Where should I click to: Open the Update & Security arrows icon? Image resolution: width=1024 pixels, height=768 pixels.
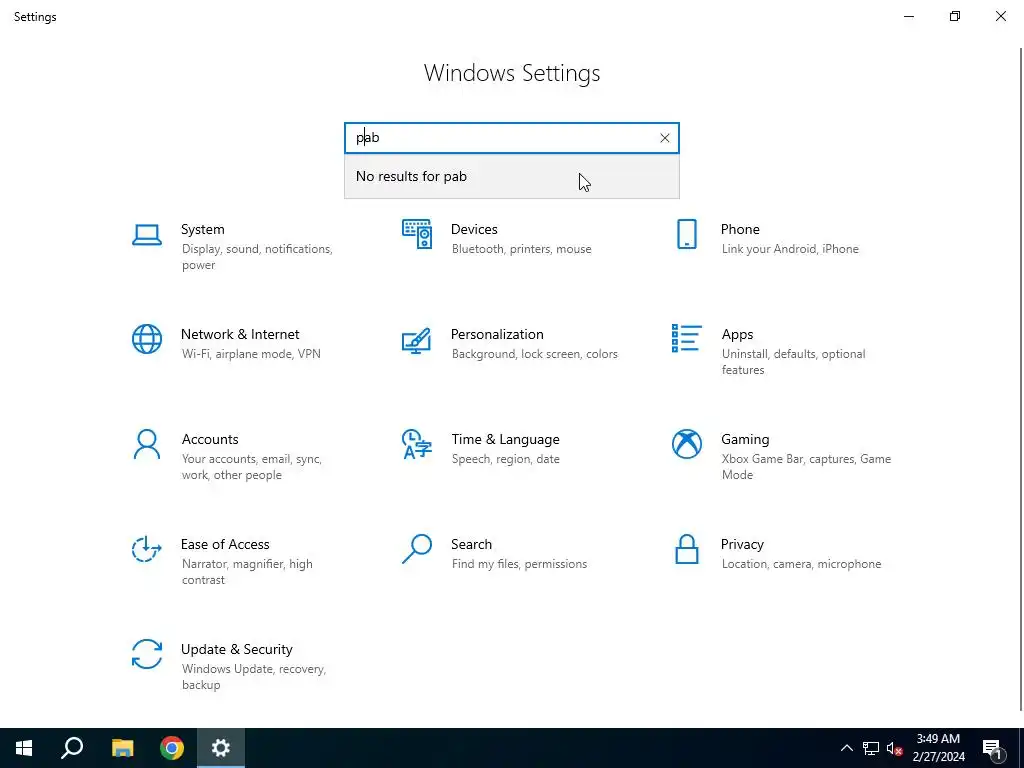click(x=147, y=654)
